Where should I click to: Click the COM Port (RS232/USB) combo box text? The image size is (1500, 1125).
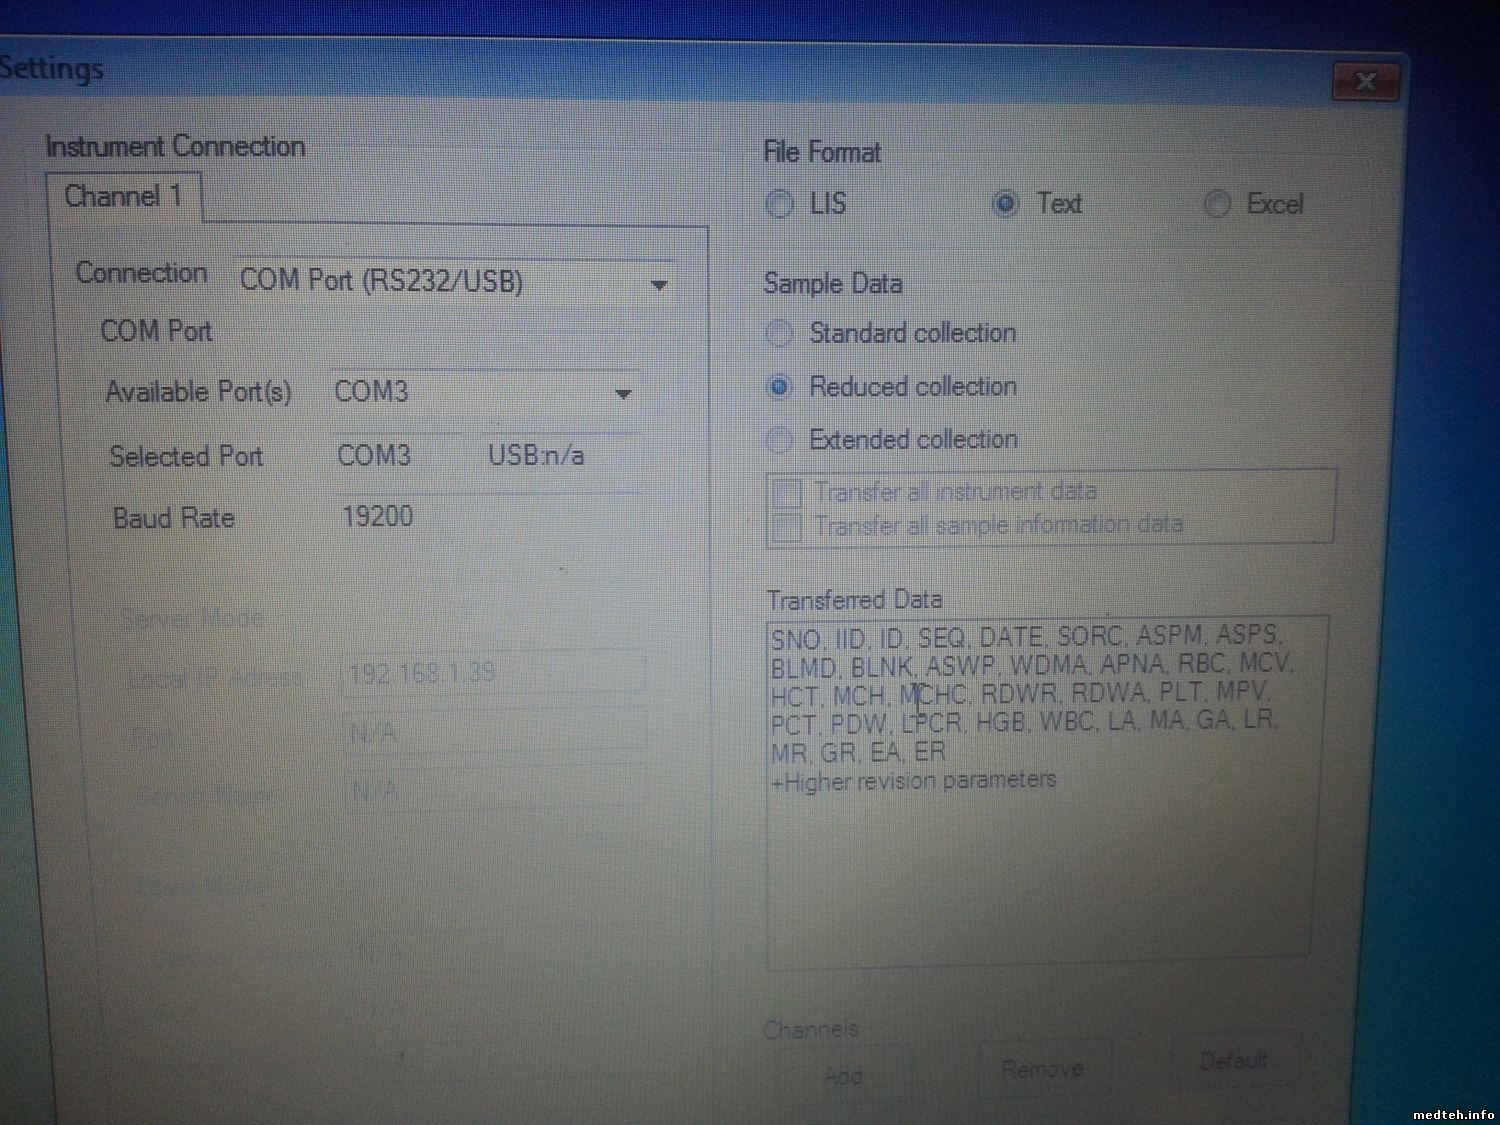click(382, 282)
